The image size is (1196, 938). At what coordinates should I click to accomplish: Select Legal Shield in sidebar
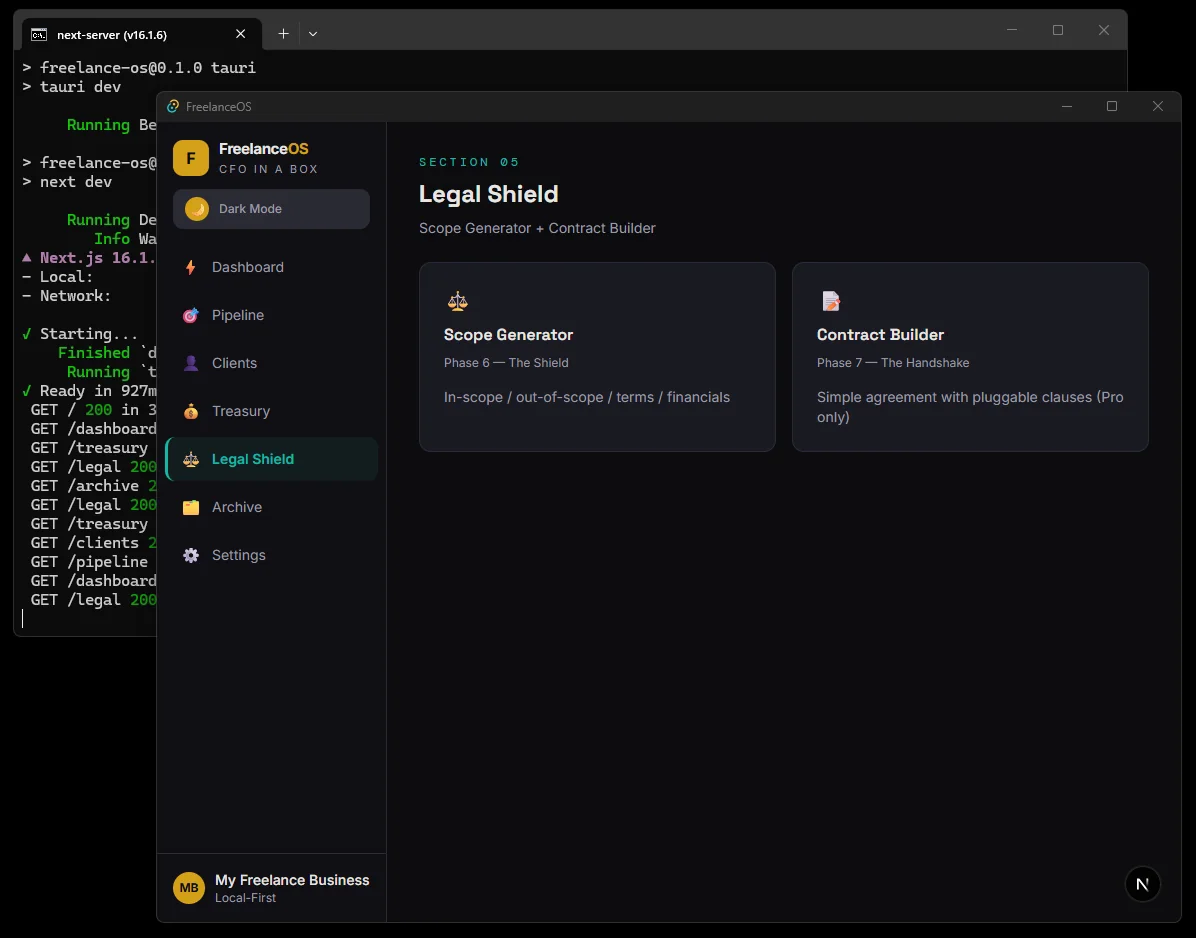point(272,459)
